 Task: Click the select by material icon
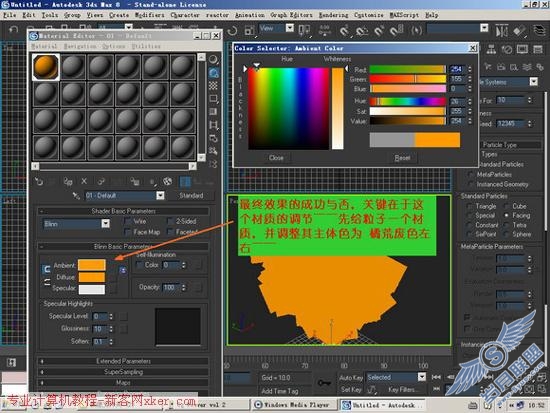[x=213, y=151]
